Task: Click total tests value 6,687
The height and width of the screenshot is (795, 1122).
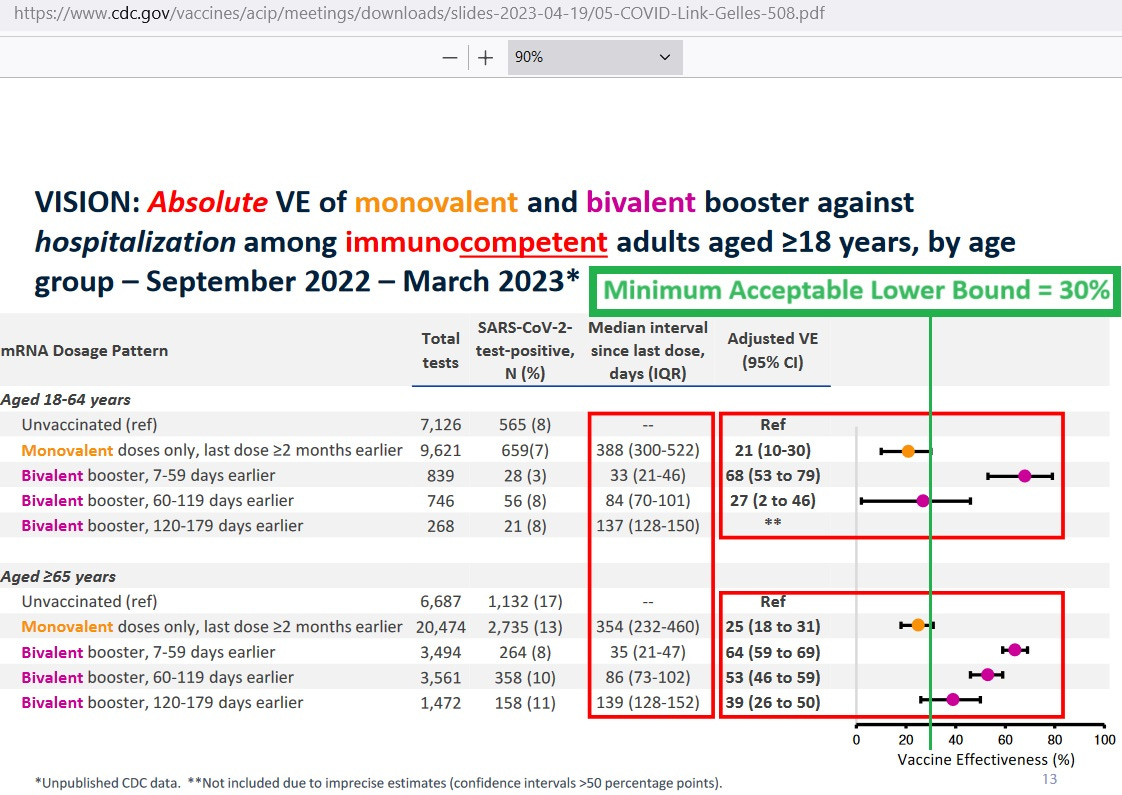Action: 441,602
